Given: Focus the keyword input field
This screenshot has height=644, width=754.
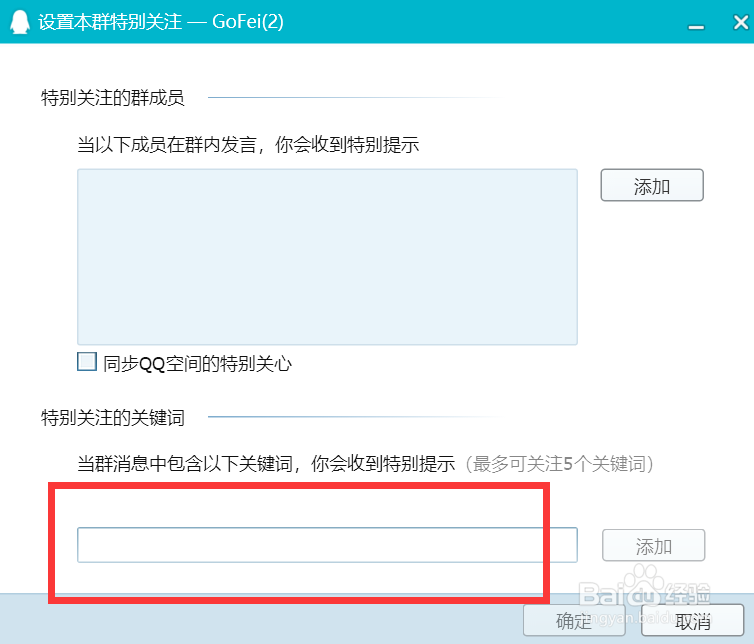Looking at the screenshot, I should (327, 545).
